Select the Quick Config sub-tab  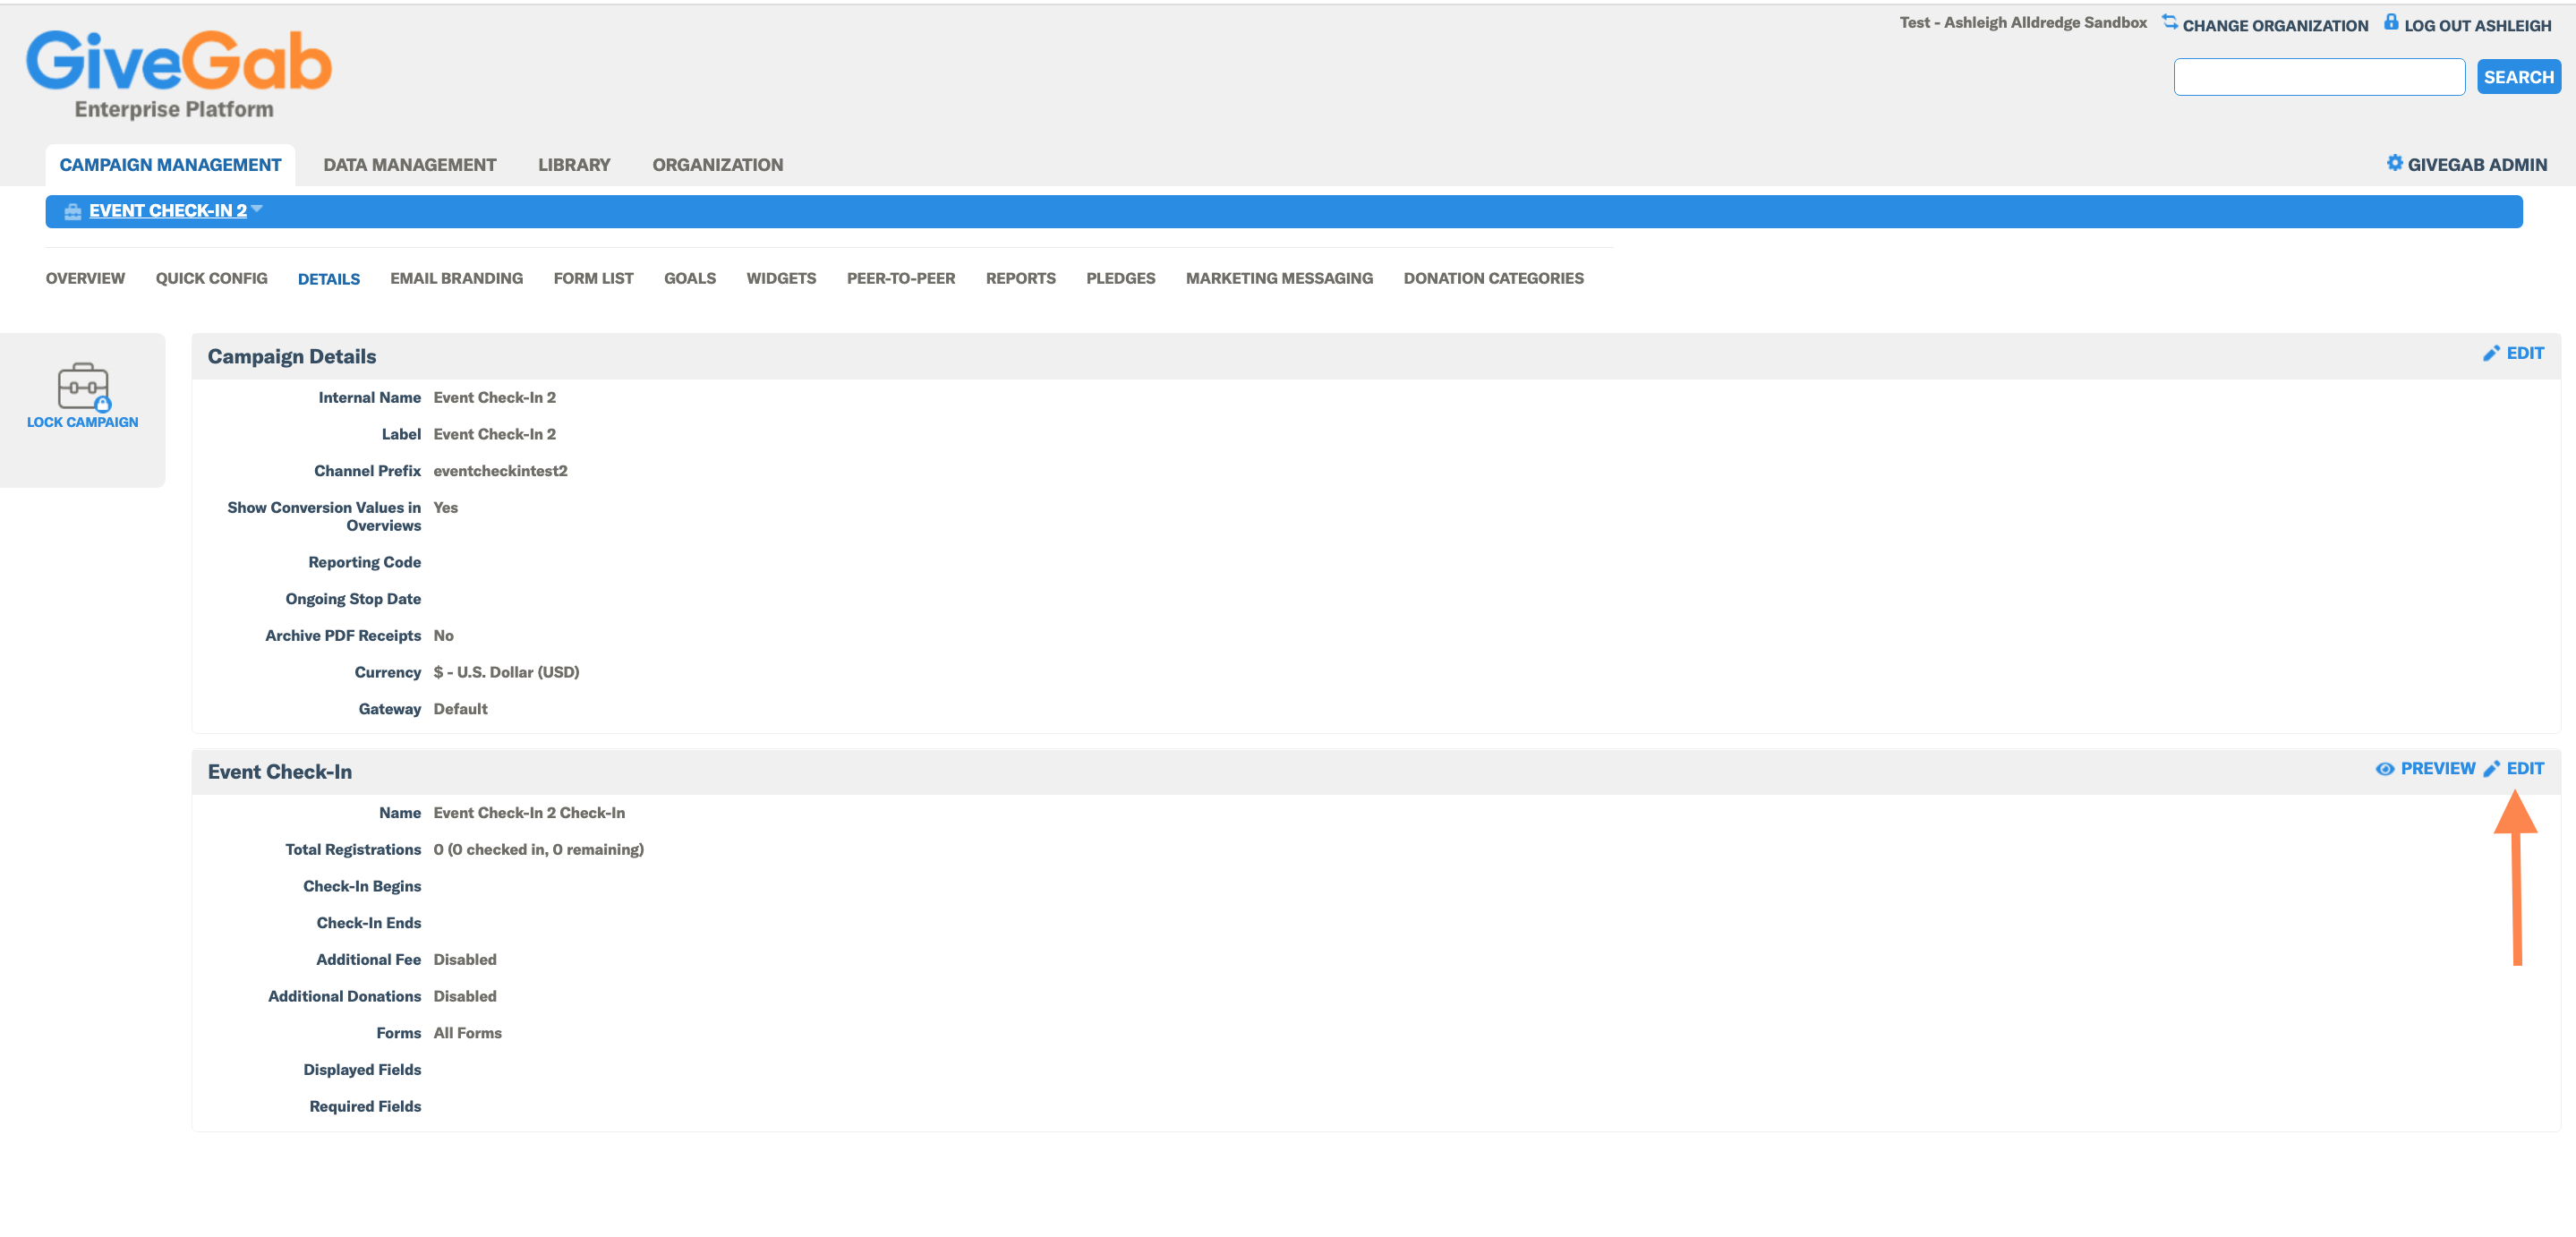pyautogui.click(x=212, y=278)
